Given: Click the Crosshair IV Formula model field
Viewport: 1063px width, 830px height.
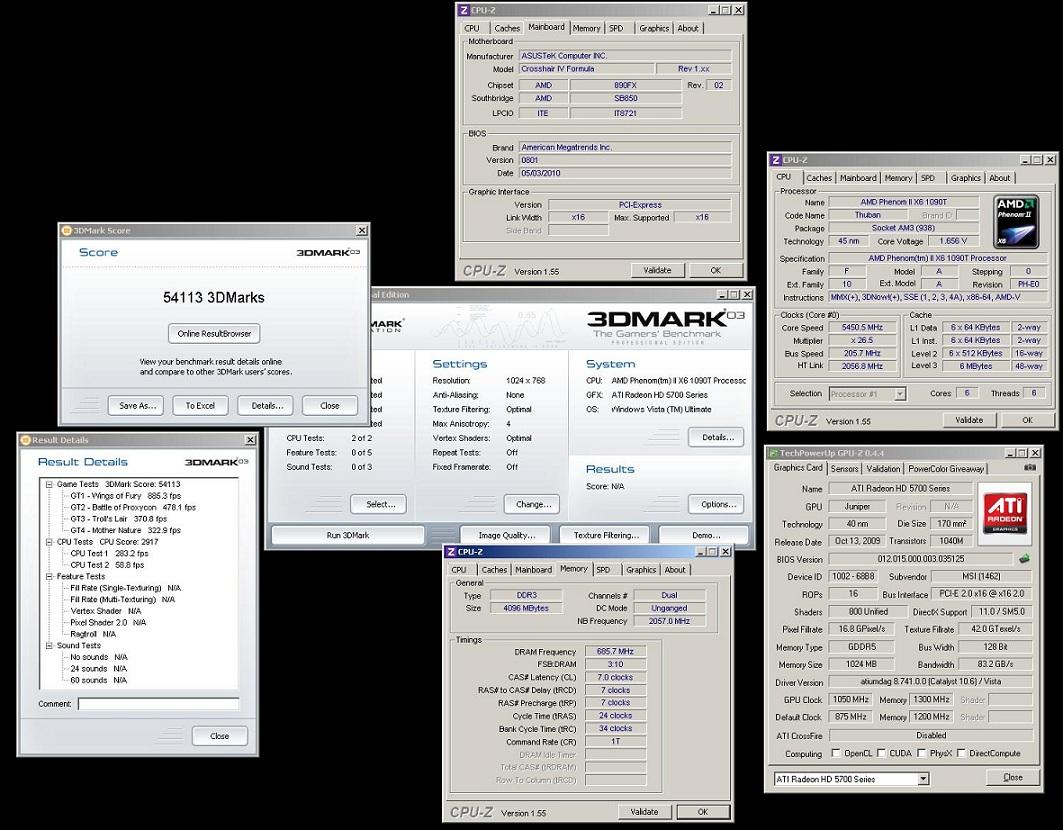Looking at the screenshot, I should [586, 68].
